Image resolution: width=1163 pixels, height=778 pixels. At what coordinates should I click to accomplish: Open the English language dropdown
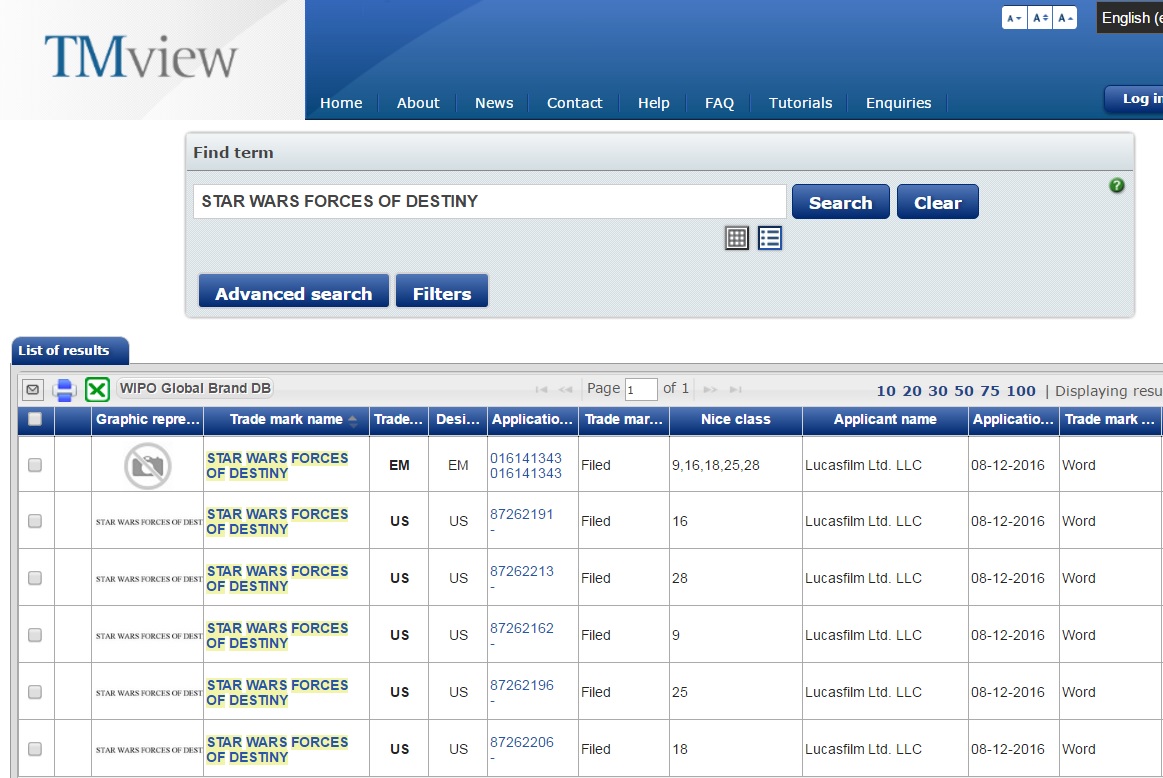[x=1130, y=18]
